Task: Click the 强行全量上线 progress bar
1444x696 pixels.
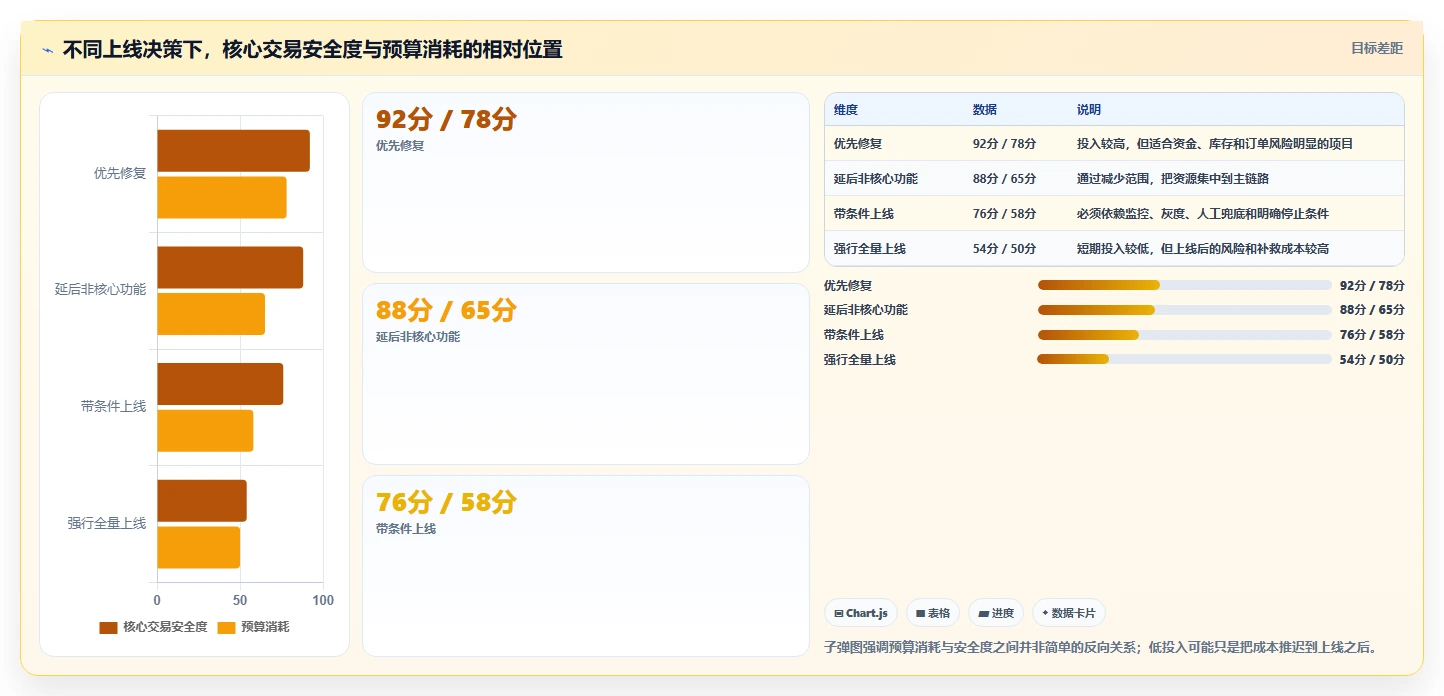Action: (1185, 359)
